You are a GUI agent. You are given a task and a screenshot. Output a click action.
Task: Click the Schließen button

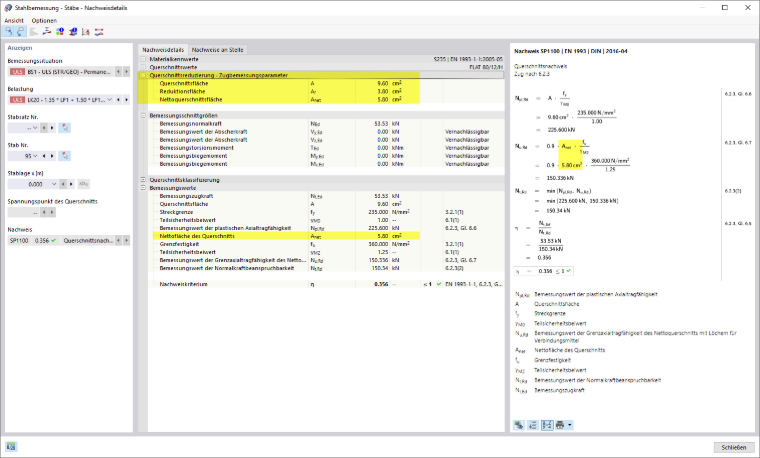734,447
